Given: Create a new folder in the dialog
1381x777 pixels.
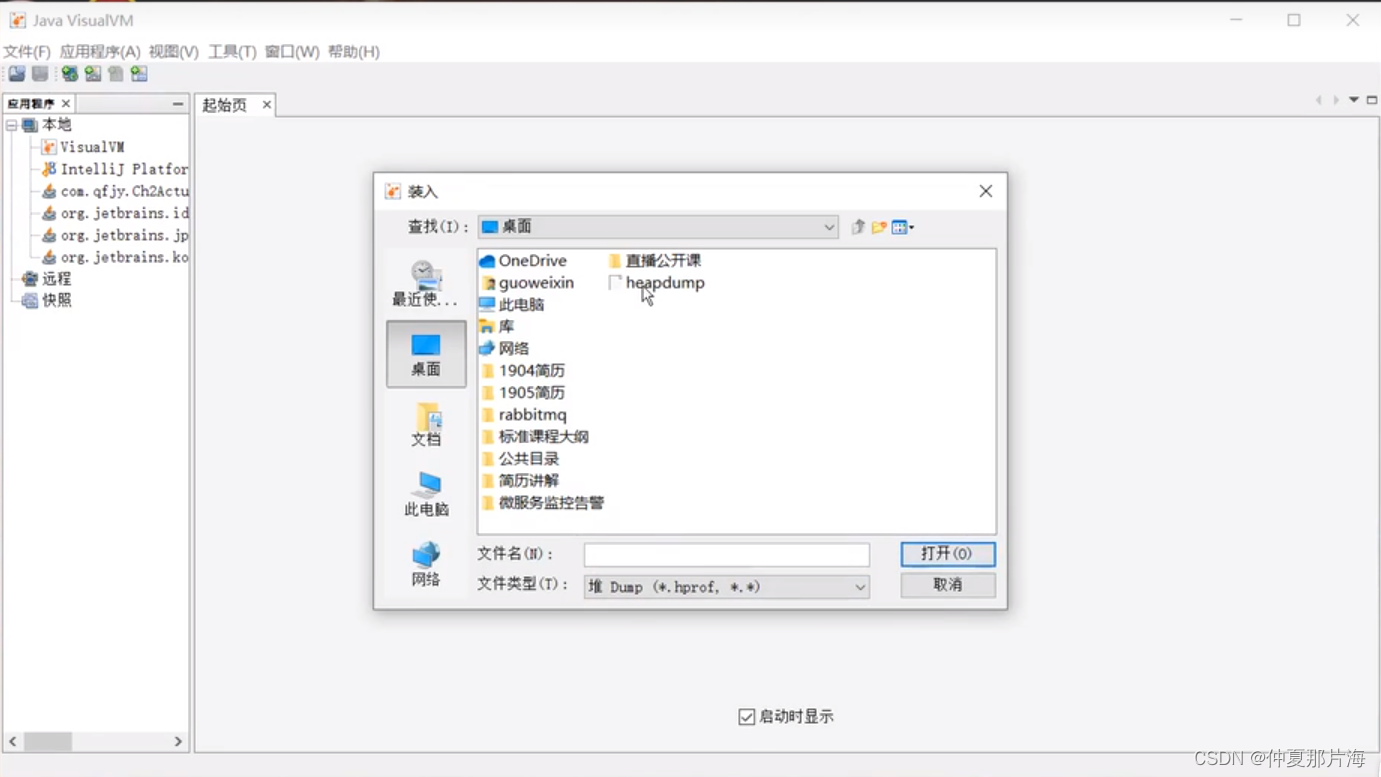Looking at the screenshot, I should (x=879, y=227).
